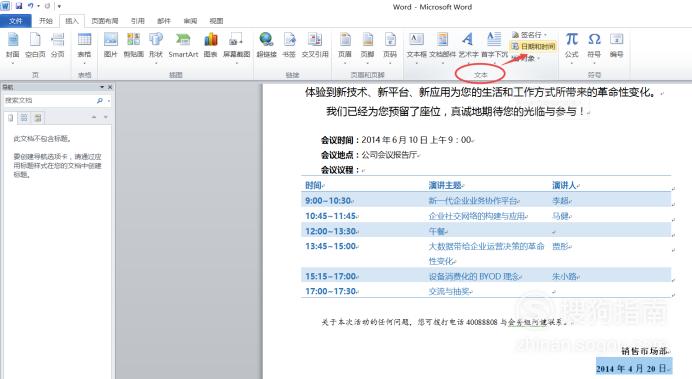The width and height of the screenshot is (692, 379).
Task: Open the 符号 Omega symbol tool
Action: point(594,45)
